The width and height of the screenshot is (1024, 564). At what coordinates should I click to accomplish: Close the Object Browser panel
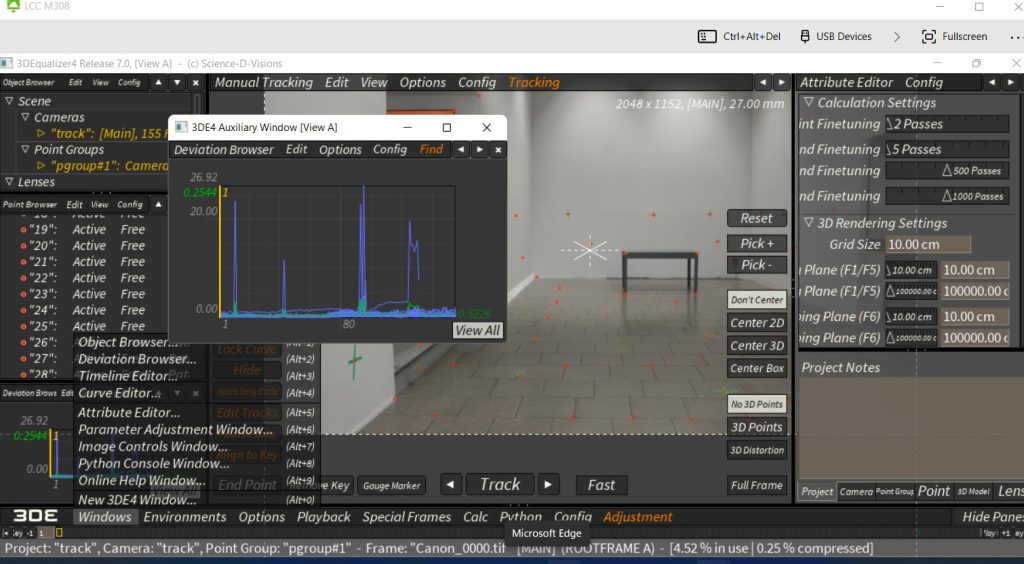[195, 82]
